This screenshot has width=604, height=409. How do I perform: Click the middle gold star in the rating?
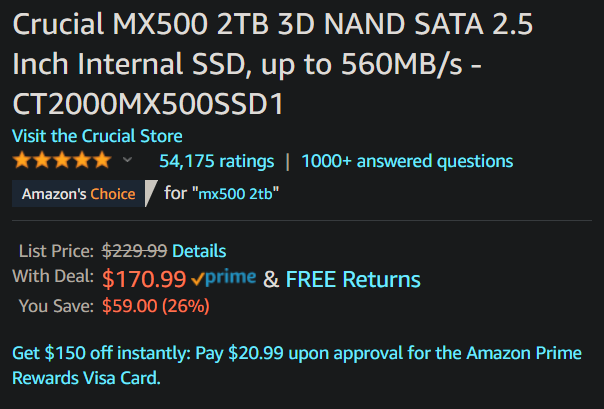(x=62, y=160)
